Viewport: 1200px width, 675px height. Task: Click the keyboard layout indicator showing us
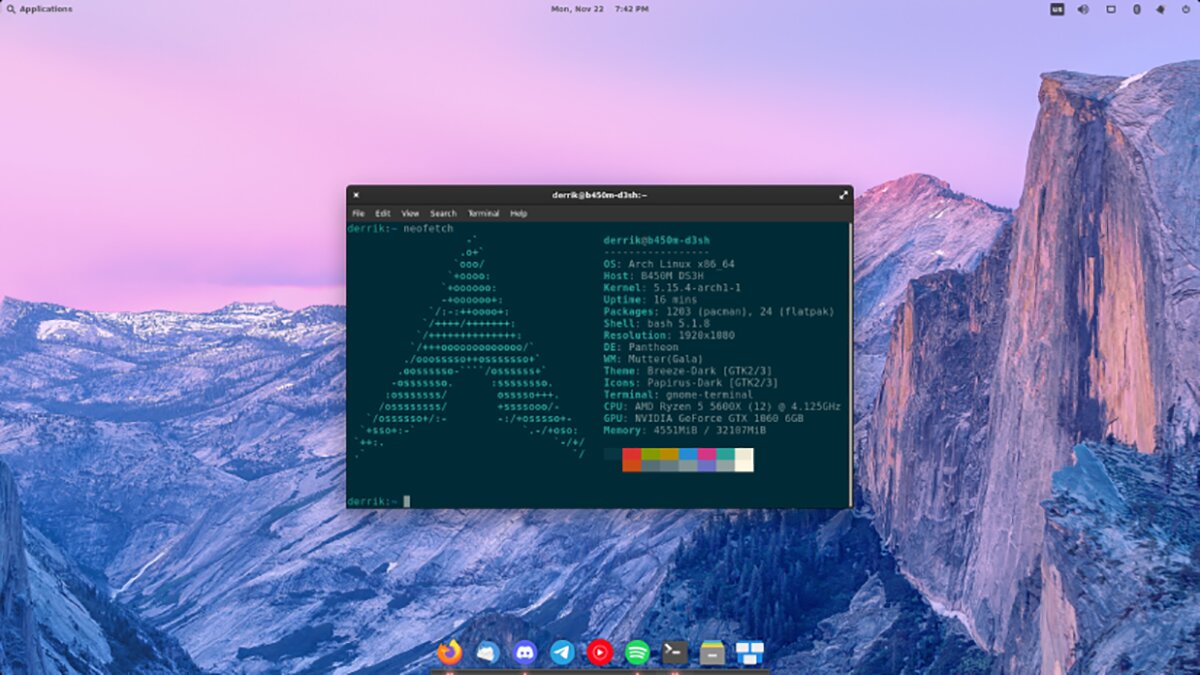[1057, 8]
